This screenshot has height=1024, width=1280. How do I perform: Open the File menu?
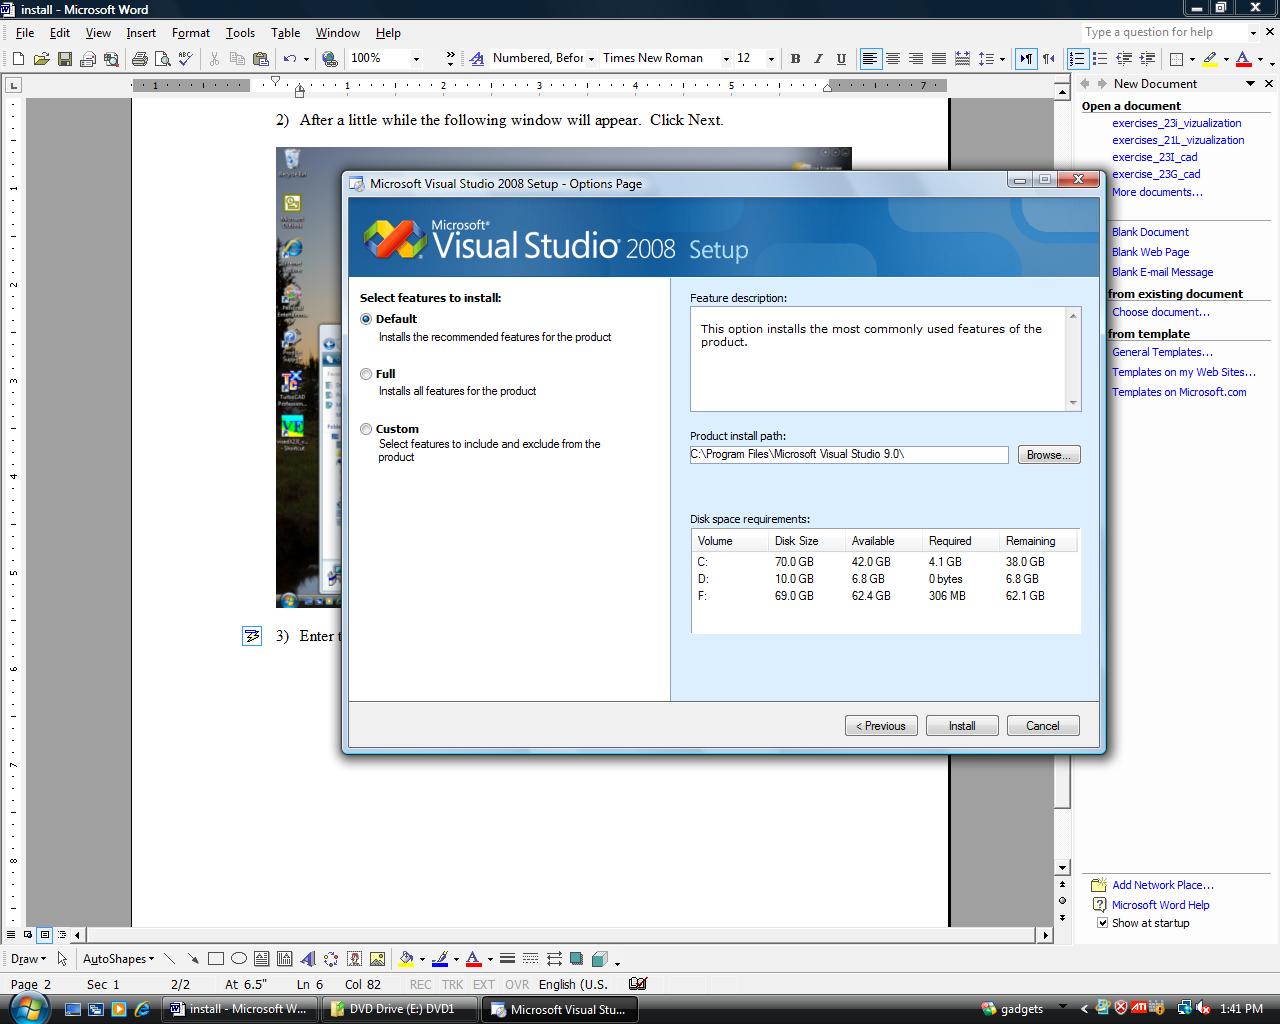pos(25,33)
